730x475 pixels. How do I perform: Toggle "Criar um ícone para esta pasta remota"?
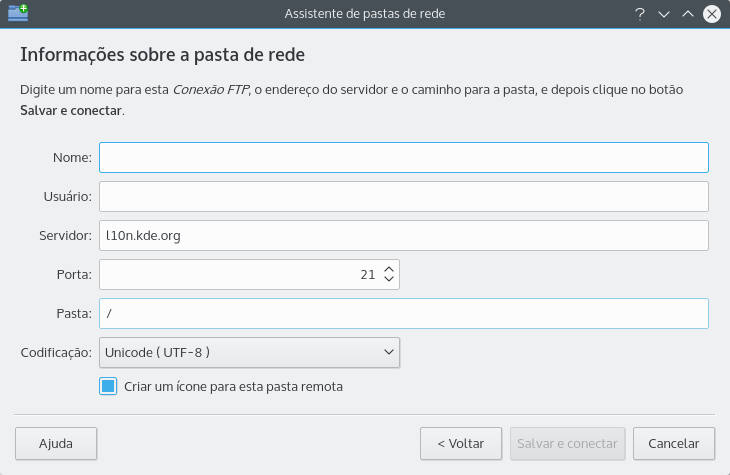108,386
